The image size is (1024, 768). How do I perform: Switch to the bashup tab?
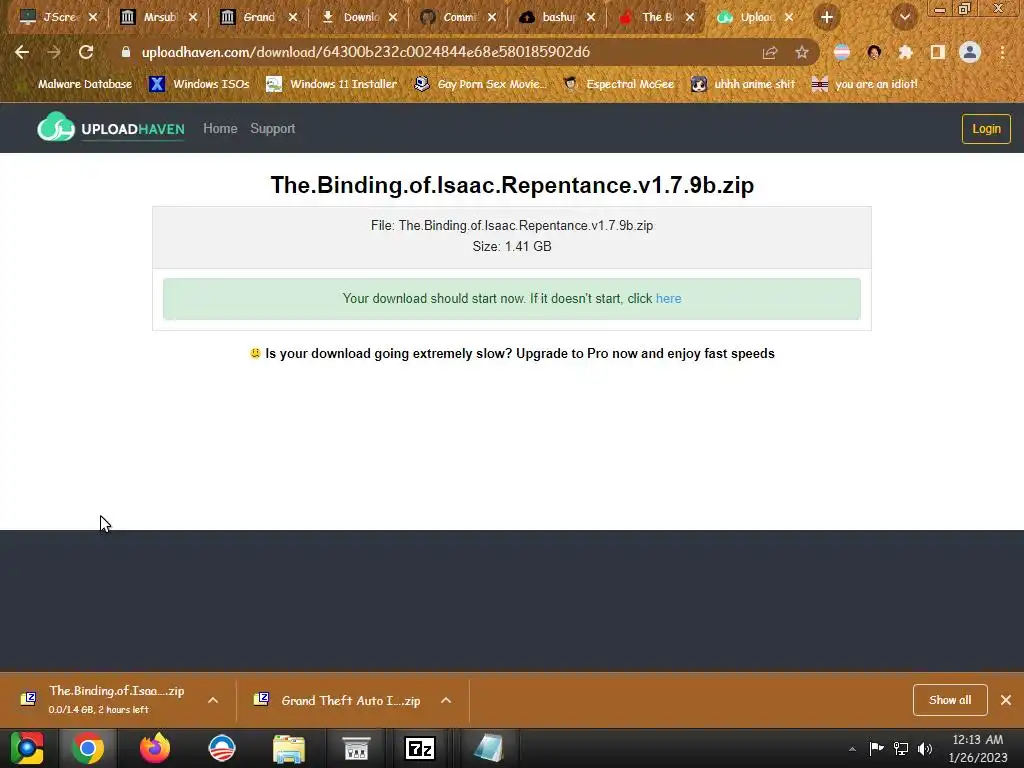click(556, 18)
